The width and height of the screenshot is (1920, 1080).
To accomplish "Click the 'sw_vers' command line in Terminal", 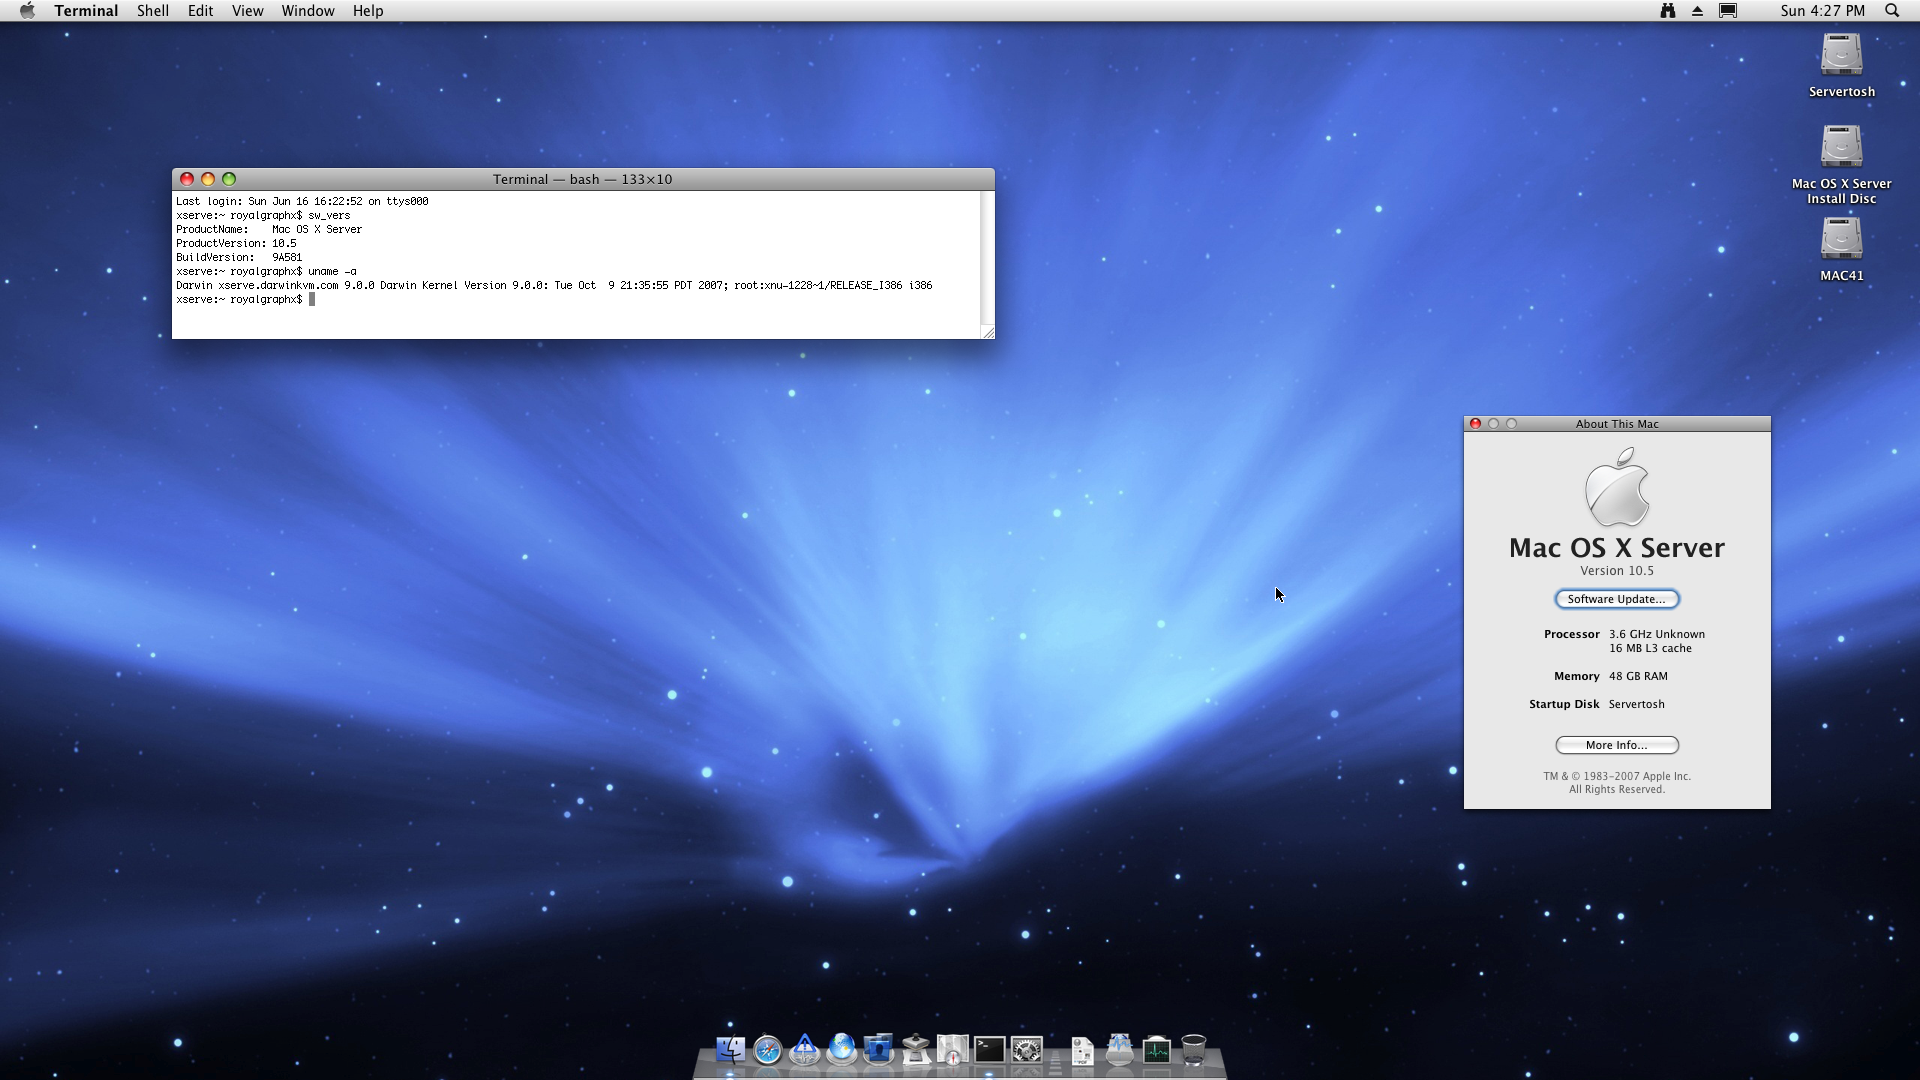I will 263,215.
